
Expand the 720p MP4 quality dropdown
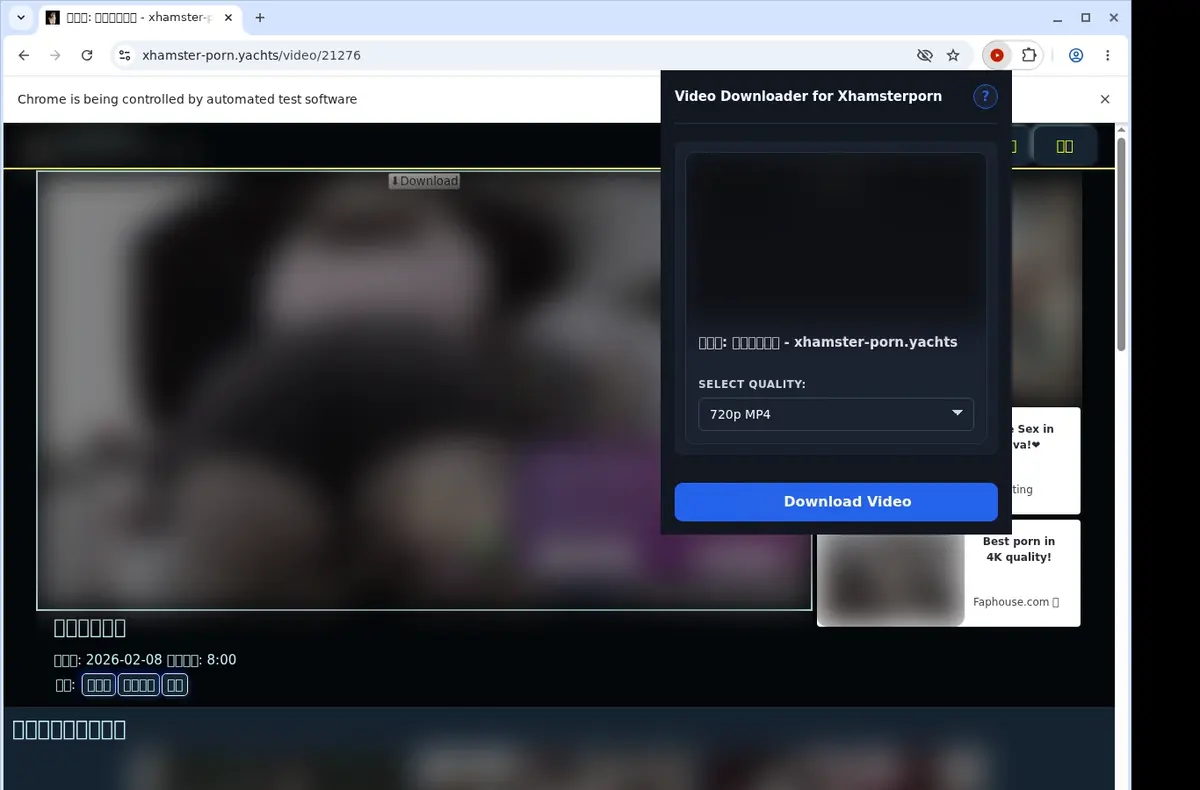click(835, 414)
